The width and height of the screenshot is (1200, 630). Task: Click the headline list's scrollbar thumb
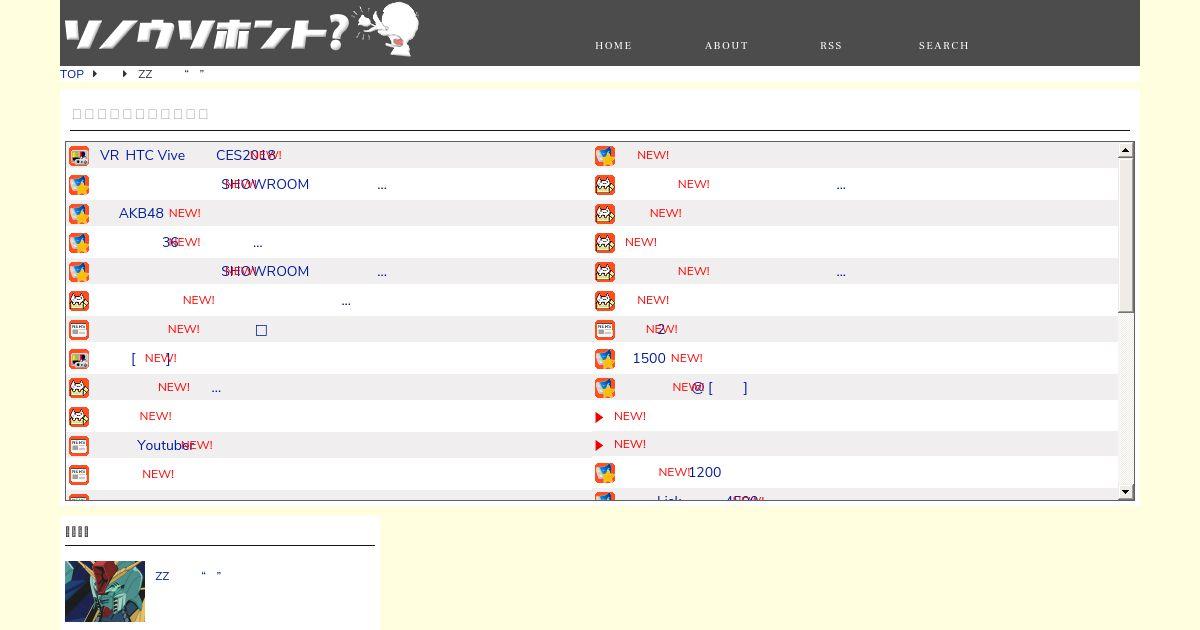coord(1126,235)
